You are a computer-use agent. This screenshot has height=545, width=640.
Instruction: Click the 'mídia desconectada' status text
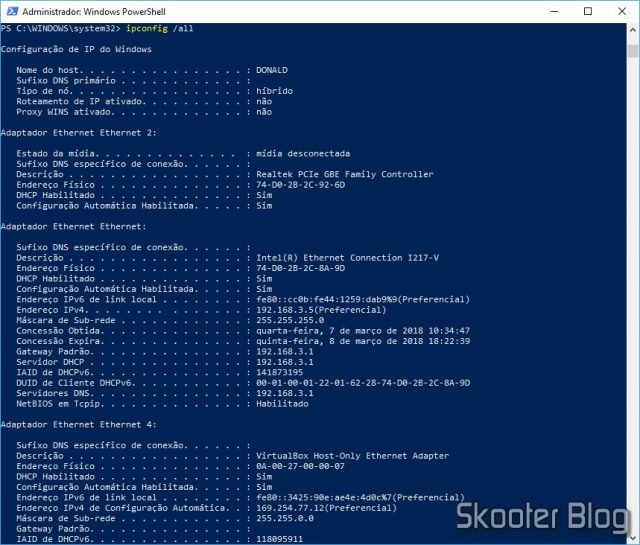pyautogui.click(x=303, y=153)
